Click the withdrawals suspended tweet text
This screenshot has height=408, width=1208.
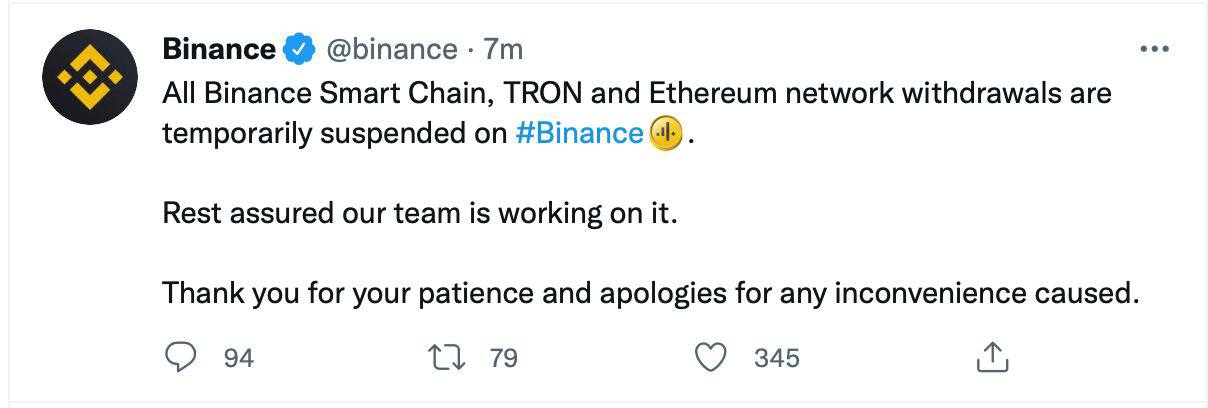(637, 113)
